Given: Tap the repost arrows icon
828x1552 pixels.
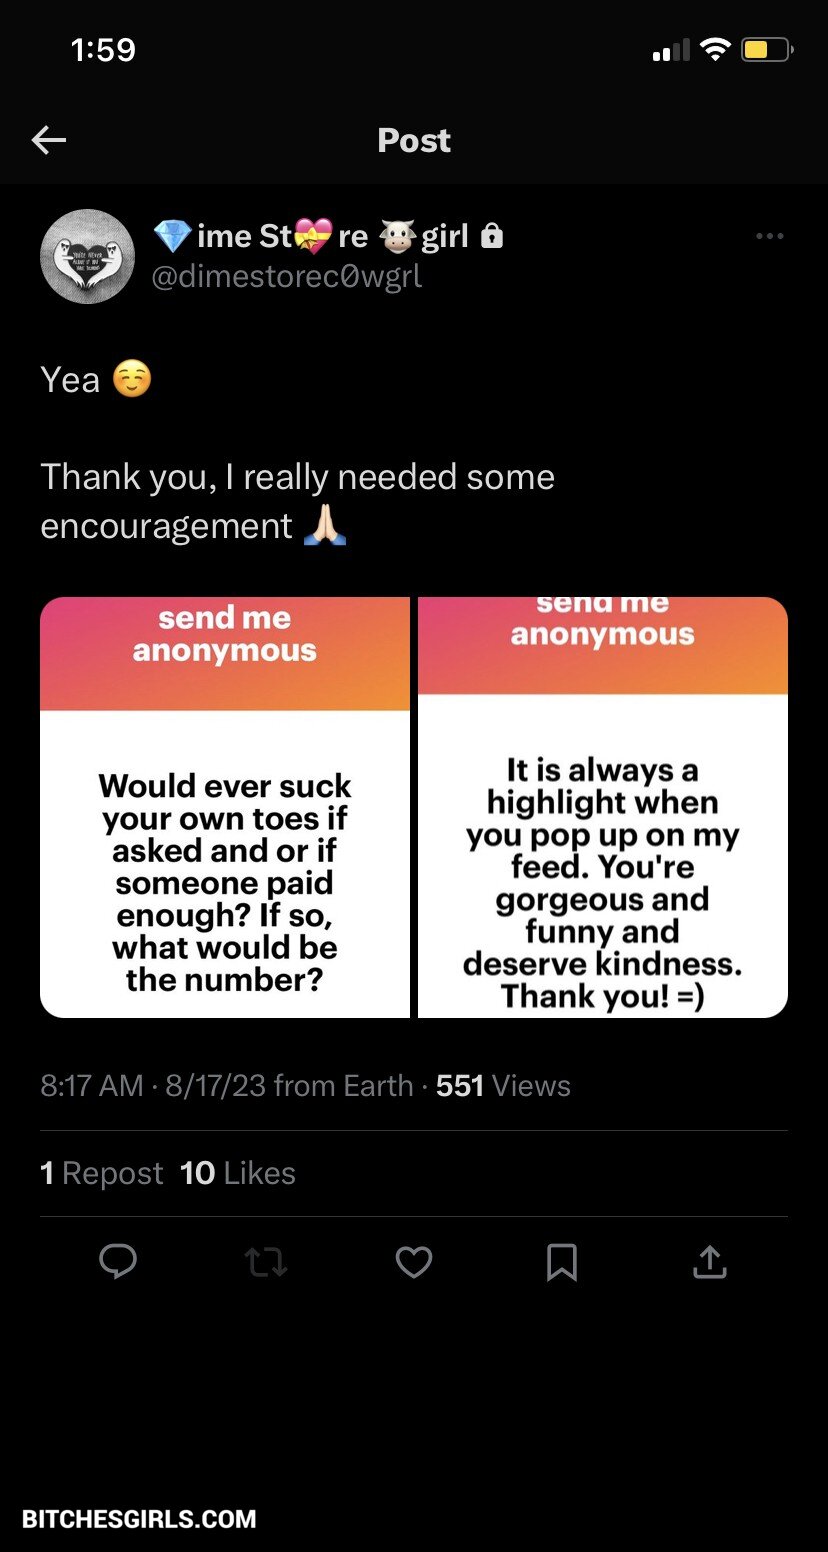Looking at the screenshot, I should [x=266, y=1262].
